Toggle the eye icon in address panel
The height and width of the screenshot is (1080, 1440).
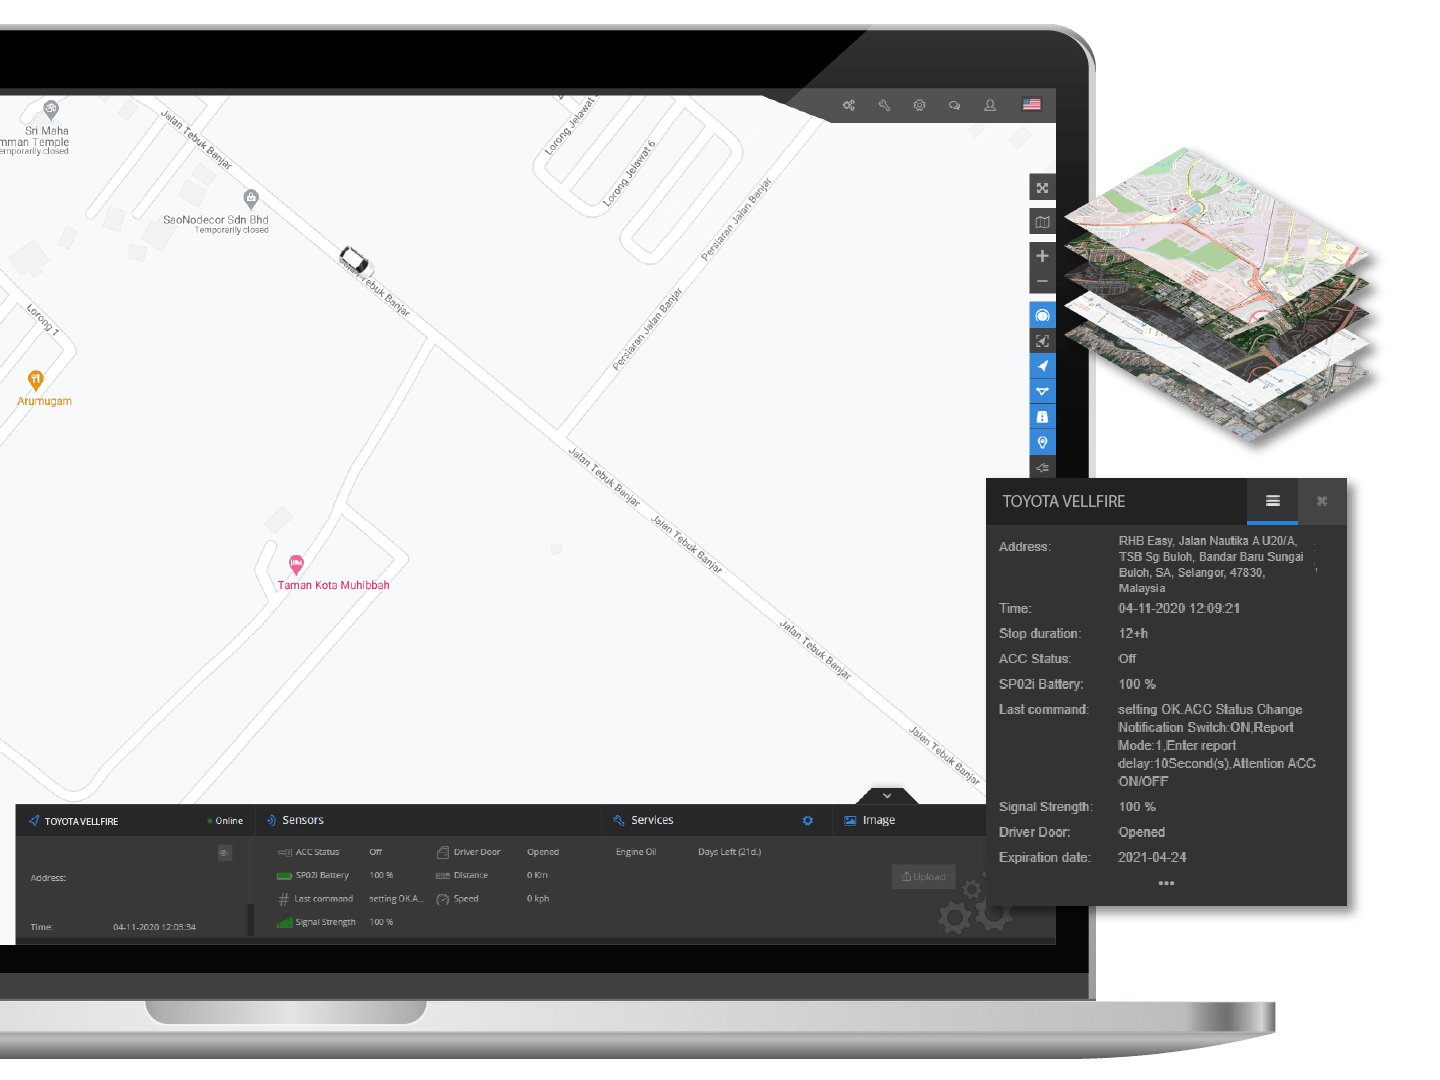click(225, 853)
